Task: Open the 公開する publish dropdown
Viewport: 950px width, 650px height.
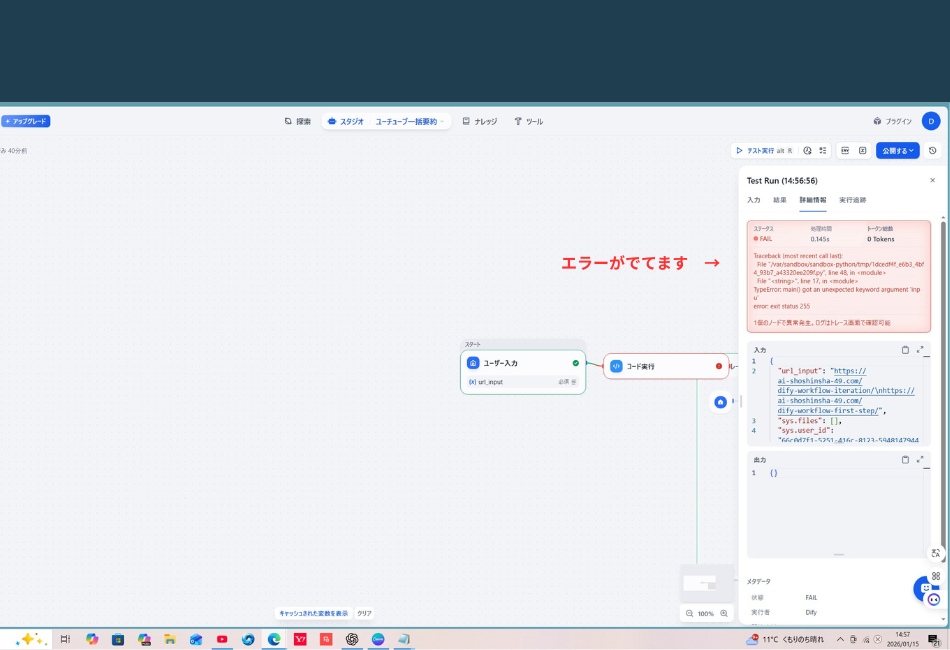Action: pyautogui.click(x=897, y=150)
